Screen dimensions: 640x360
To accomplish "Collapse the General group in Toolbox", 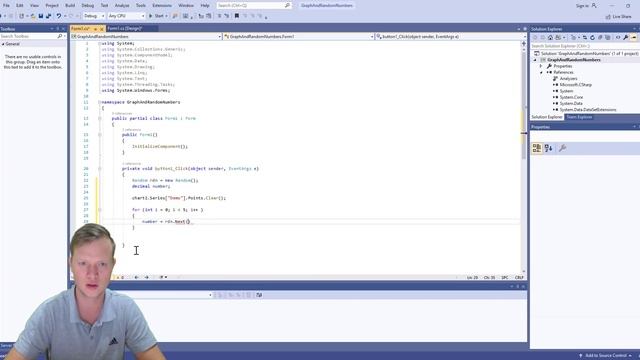I will point(3,44).
